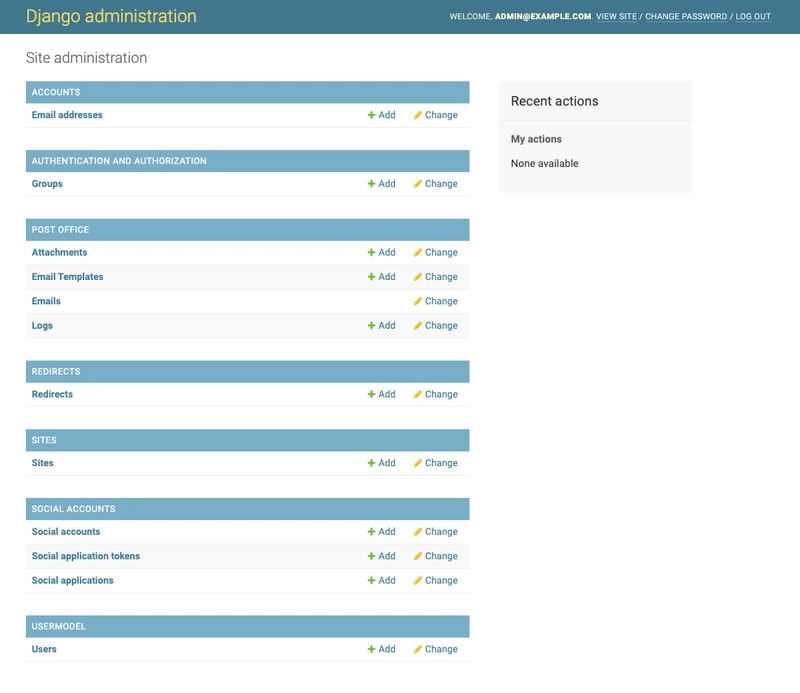Click the plus icon in Users row
800x693 pixels.
371,649
